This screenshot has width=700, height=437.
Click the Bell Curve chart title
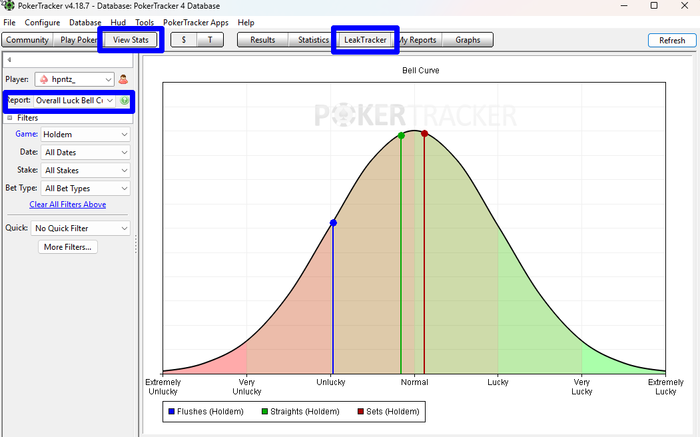point(421,71)
